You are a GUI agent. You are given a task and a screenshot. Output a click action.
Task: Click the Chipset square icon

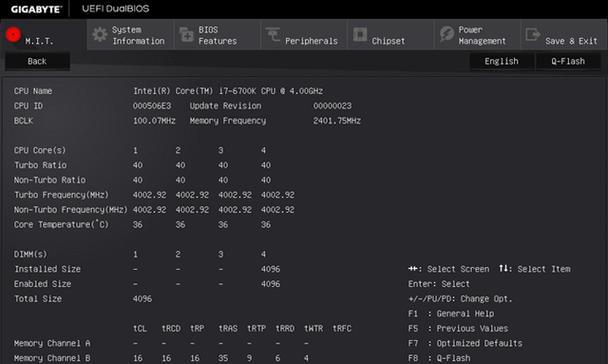point(360,35)
